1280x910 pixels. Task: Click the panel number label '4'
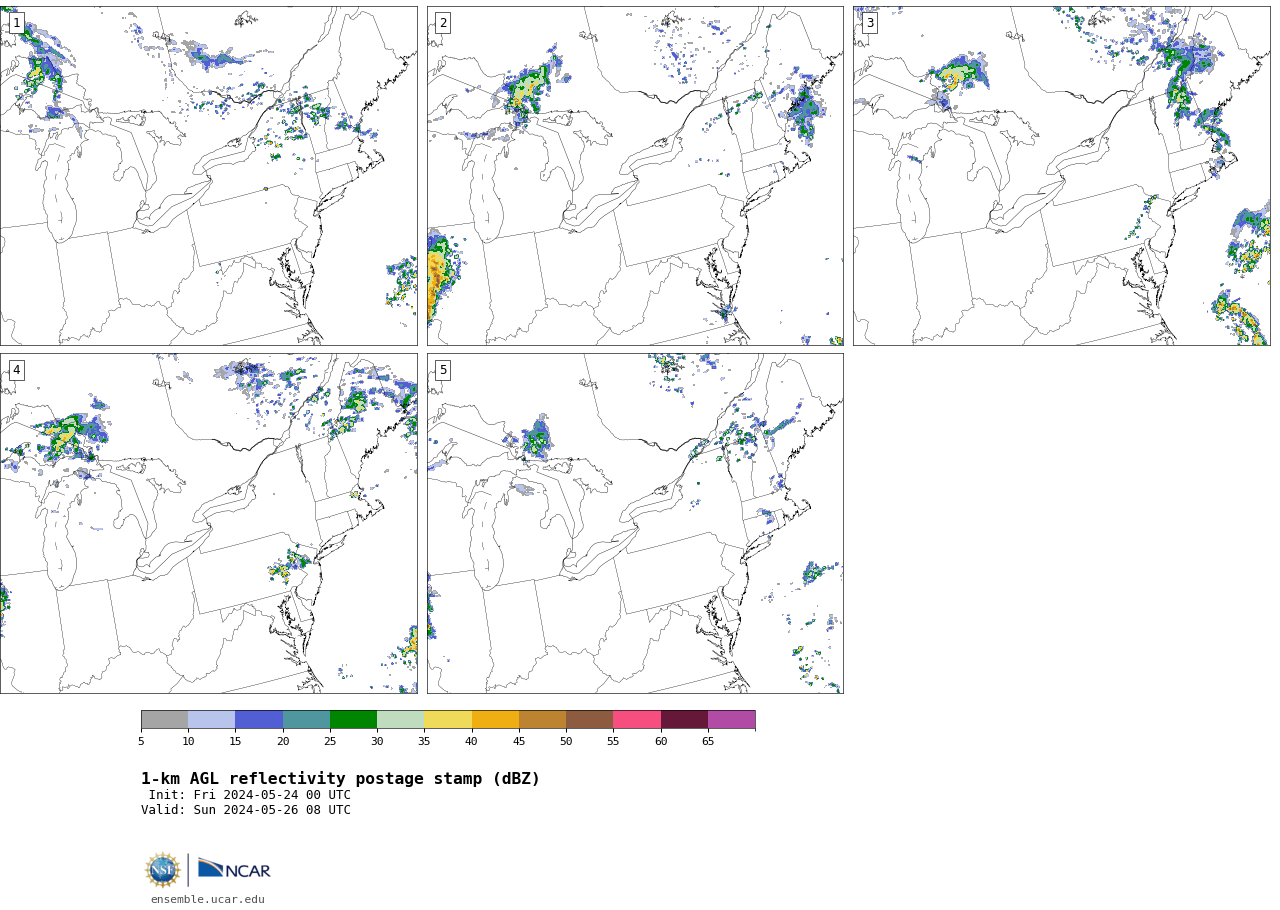[x=16, y=370]
